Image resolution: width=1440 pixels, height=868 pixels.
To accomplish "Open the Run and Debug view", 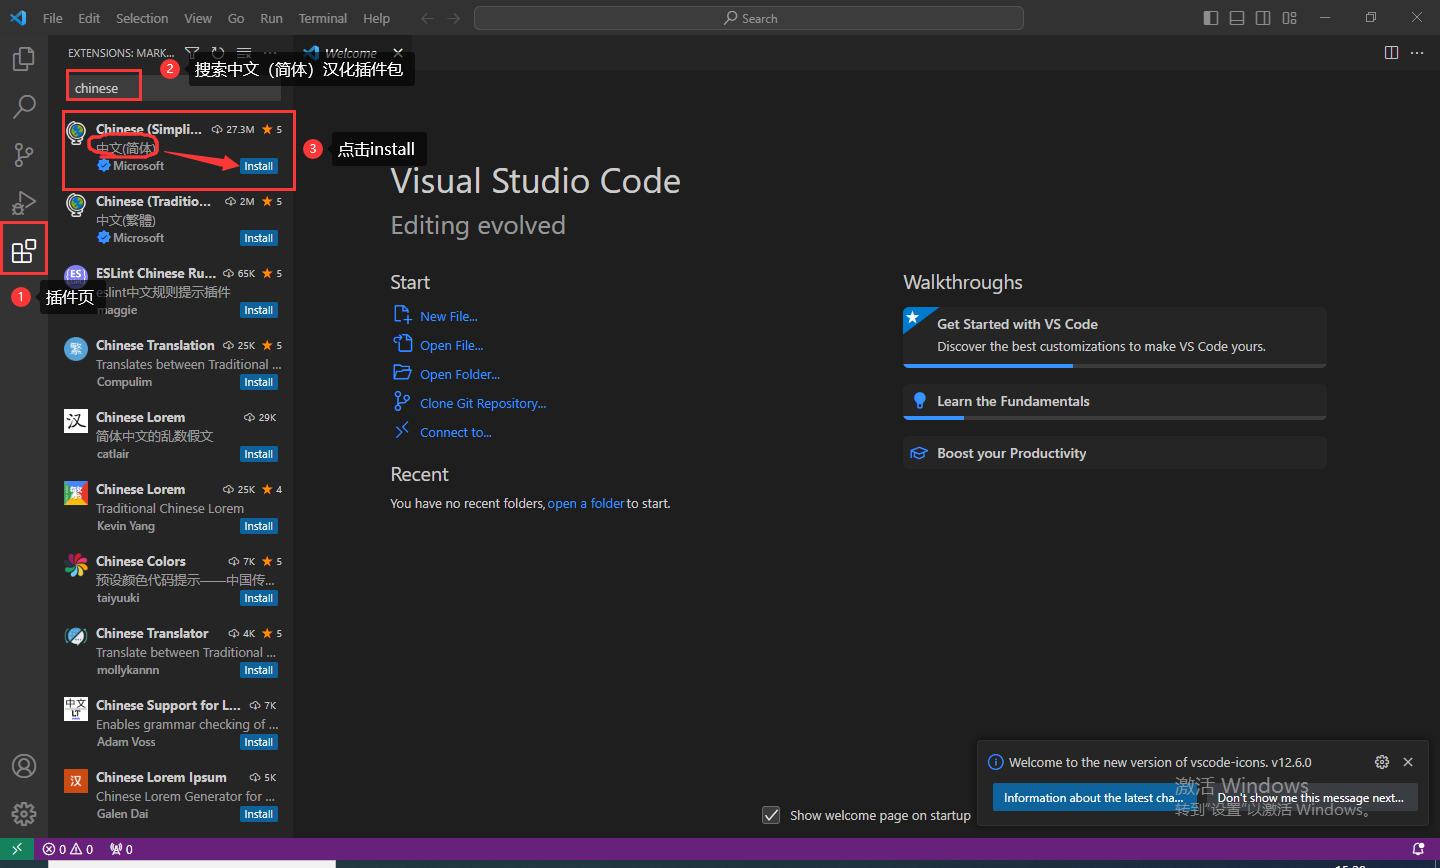I will [x=24, y=202].
